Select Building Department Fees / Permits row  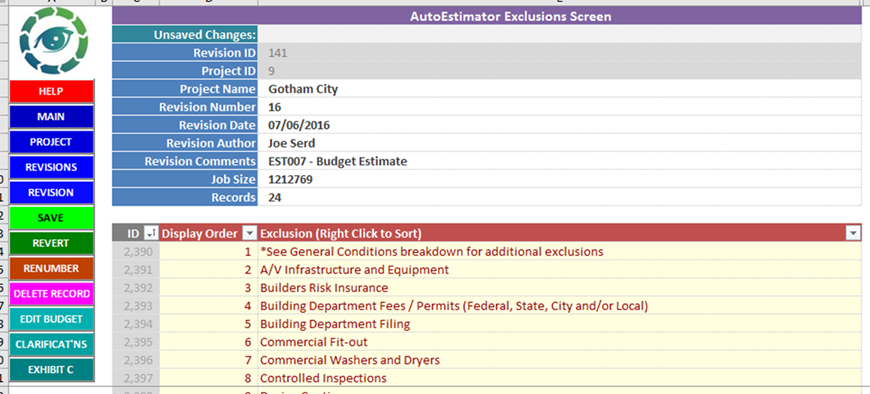click(559, 306)
